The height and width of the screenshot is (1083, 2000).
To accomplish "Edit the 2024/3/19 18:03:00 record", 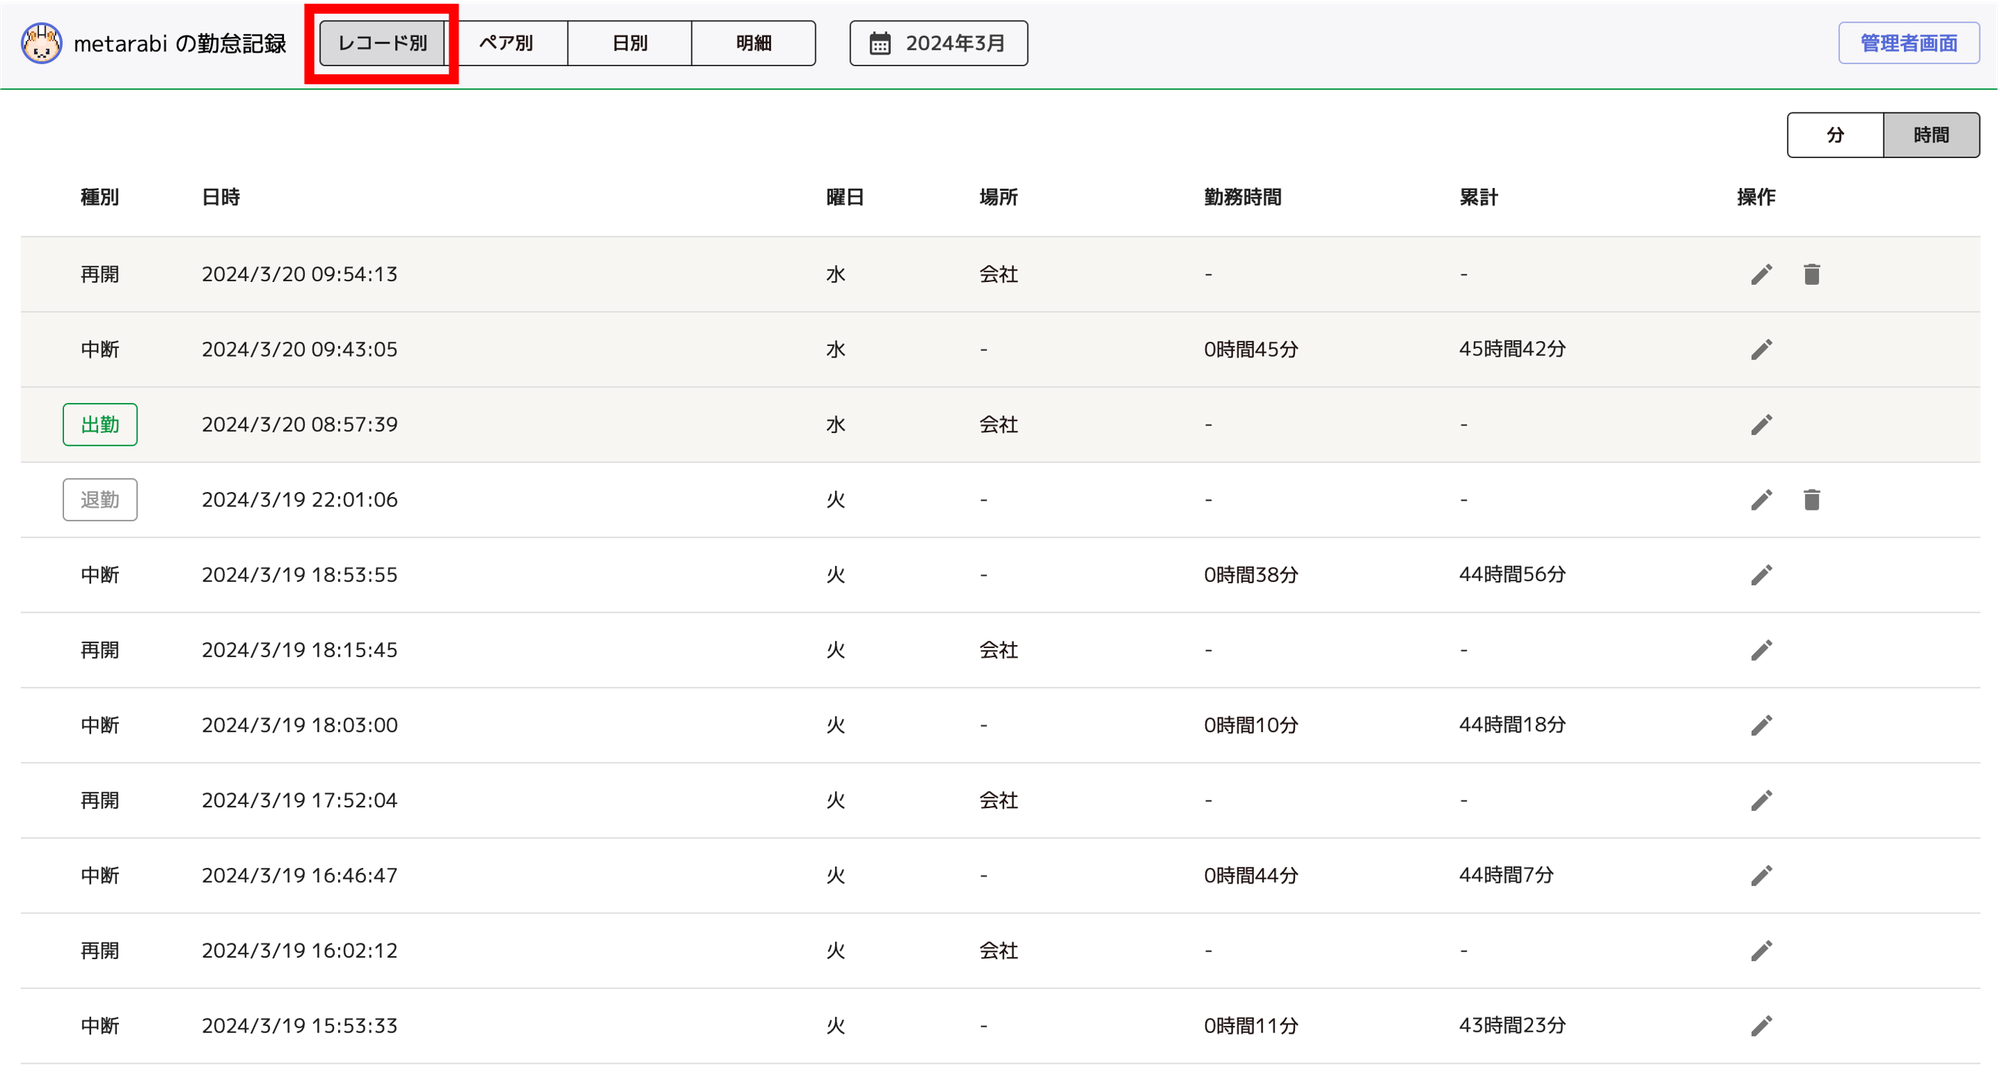I will click(x=1761, y=725).
